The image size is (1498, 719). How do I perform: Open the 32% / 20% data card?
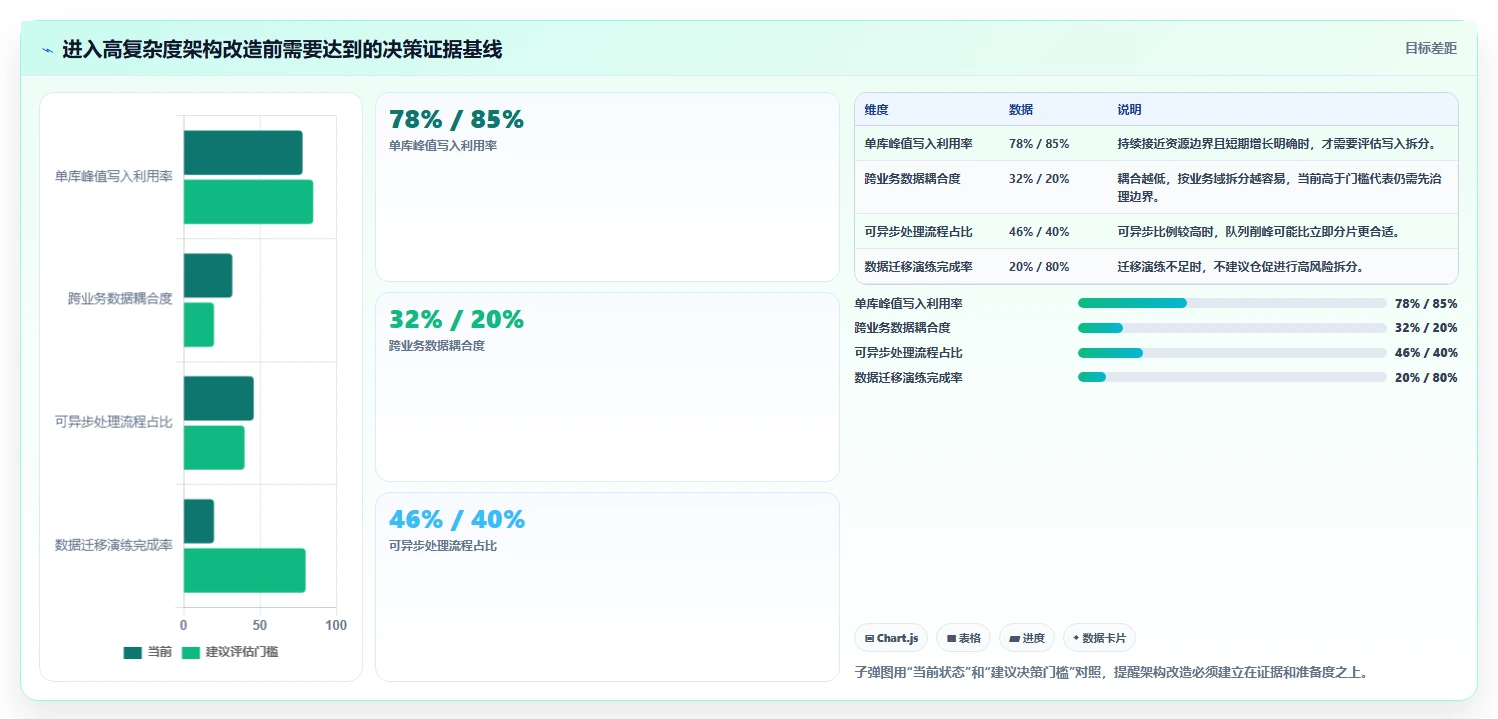[x=607, y=387]
